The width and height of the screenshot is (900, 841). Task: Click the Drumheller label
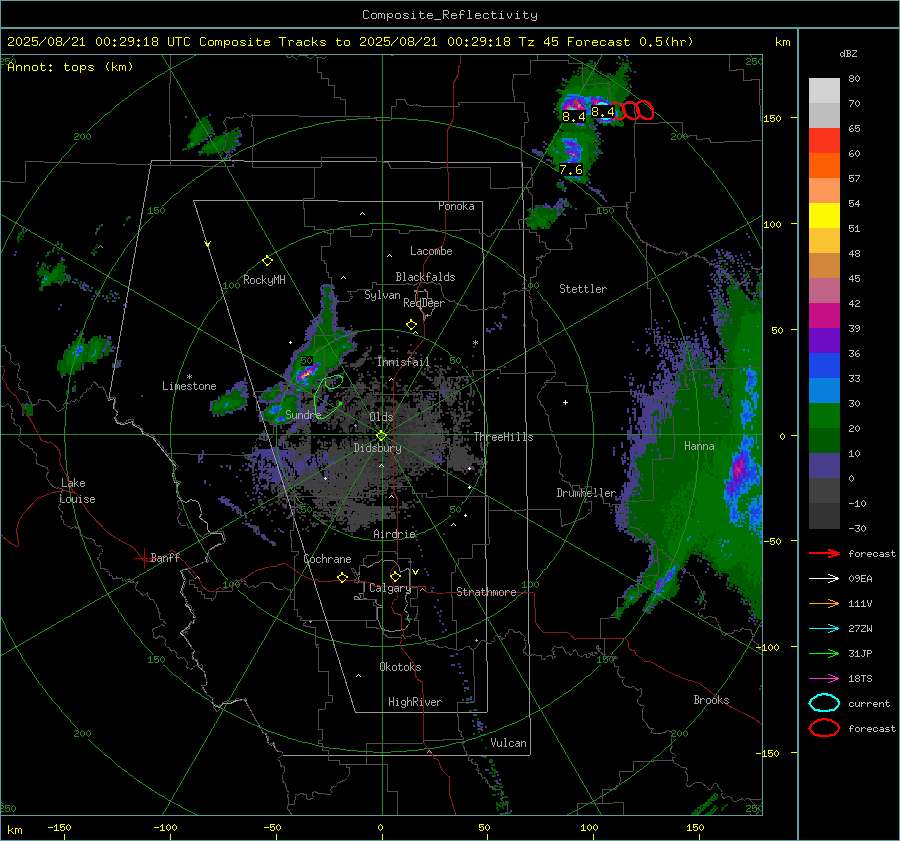pos(586,493)
